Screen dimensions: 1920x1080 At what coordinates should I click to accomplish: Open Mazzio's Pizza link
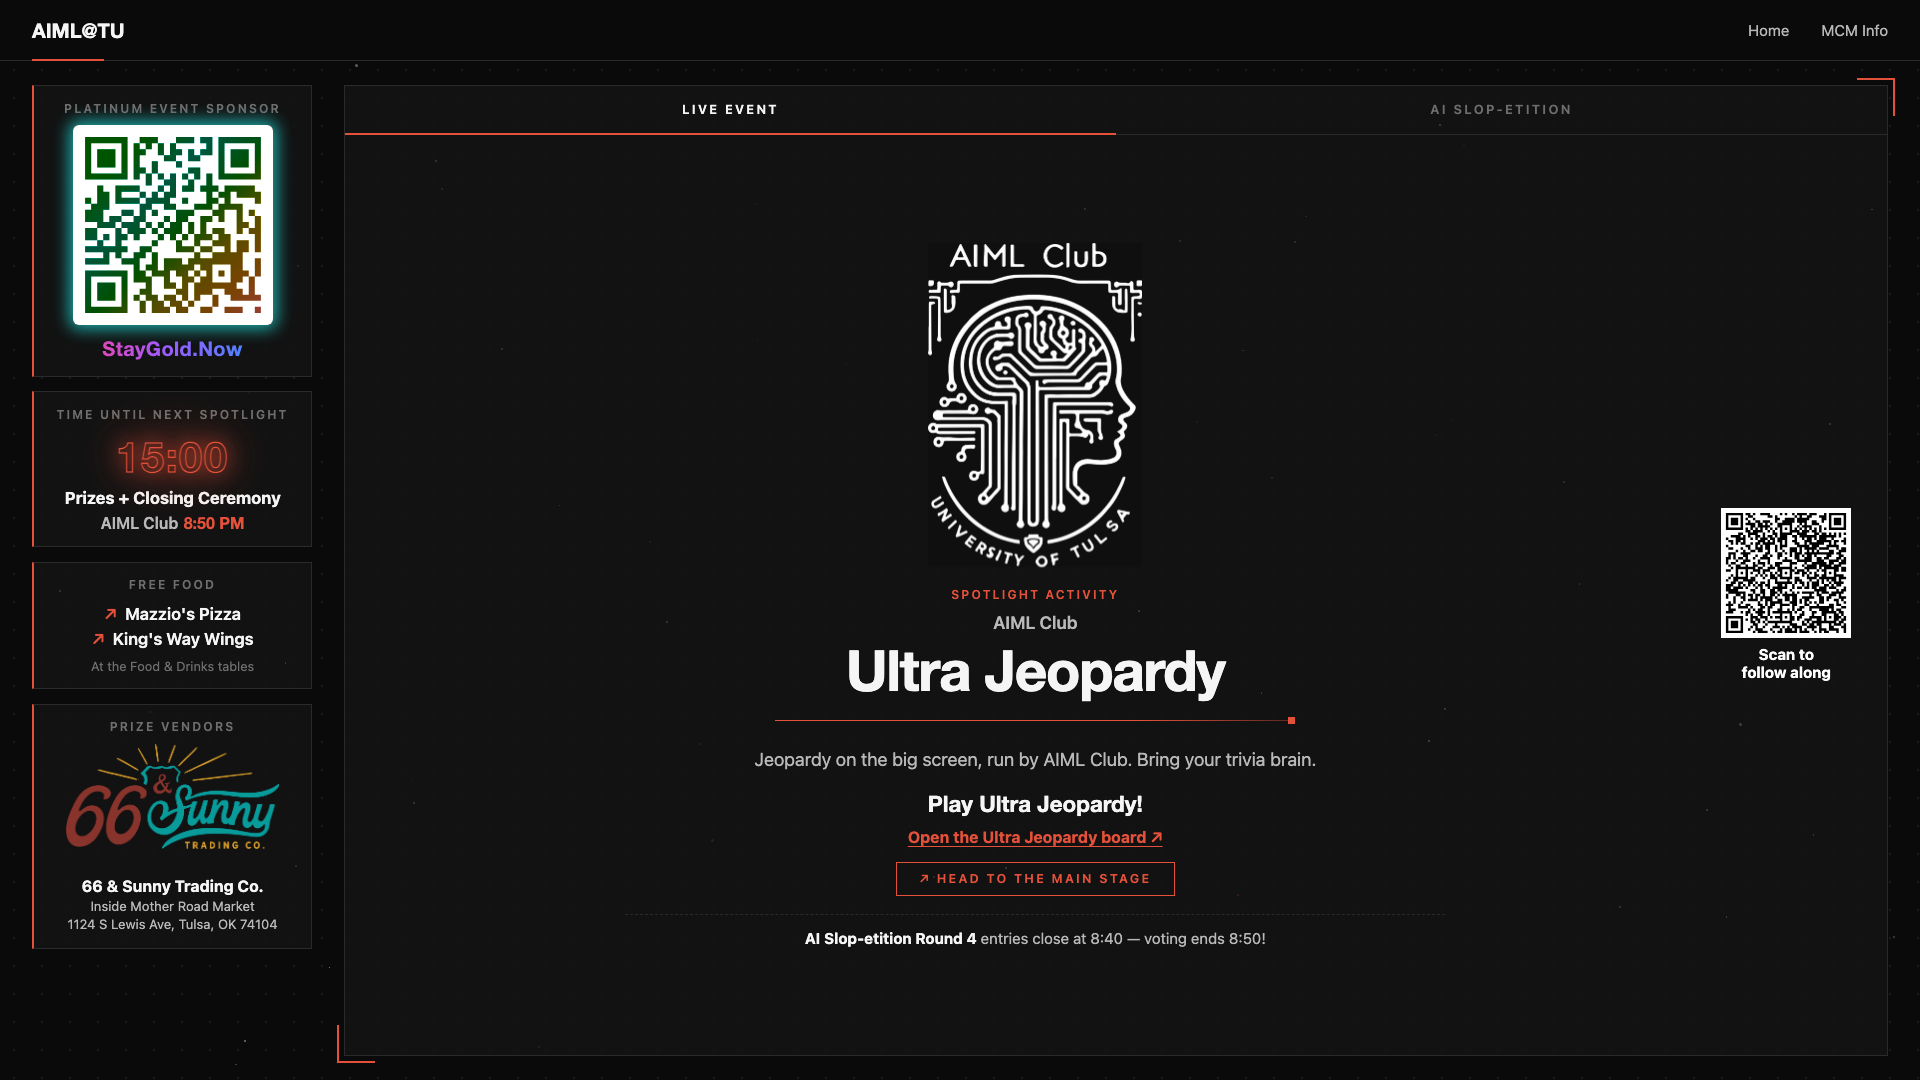(183, 614)
